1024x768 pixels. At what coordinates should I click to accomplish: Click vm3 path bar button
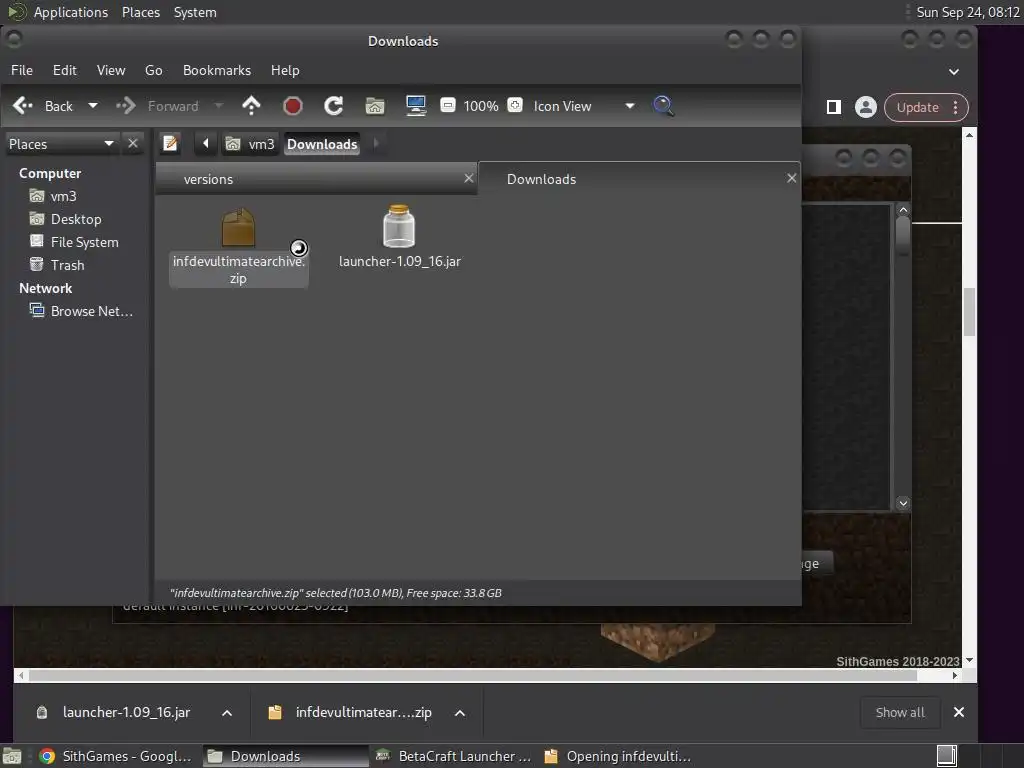[251, 144]
